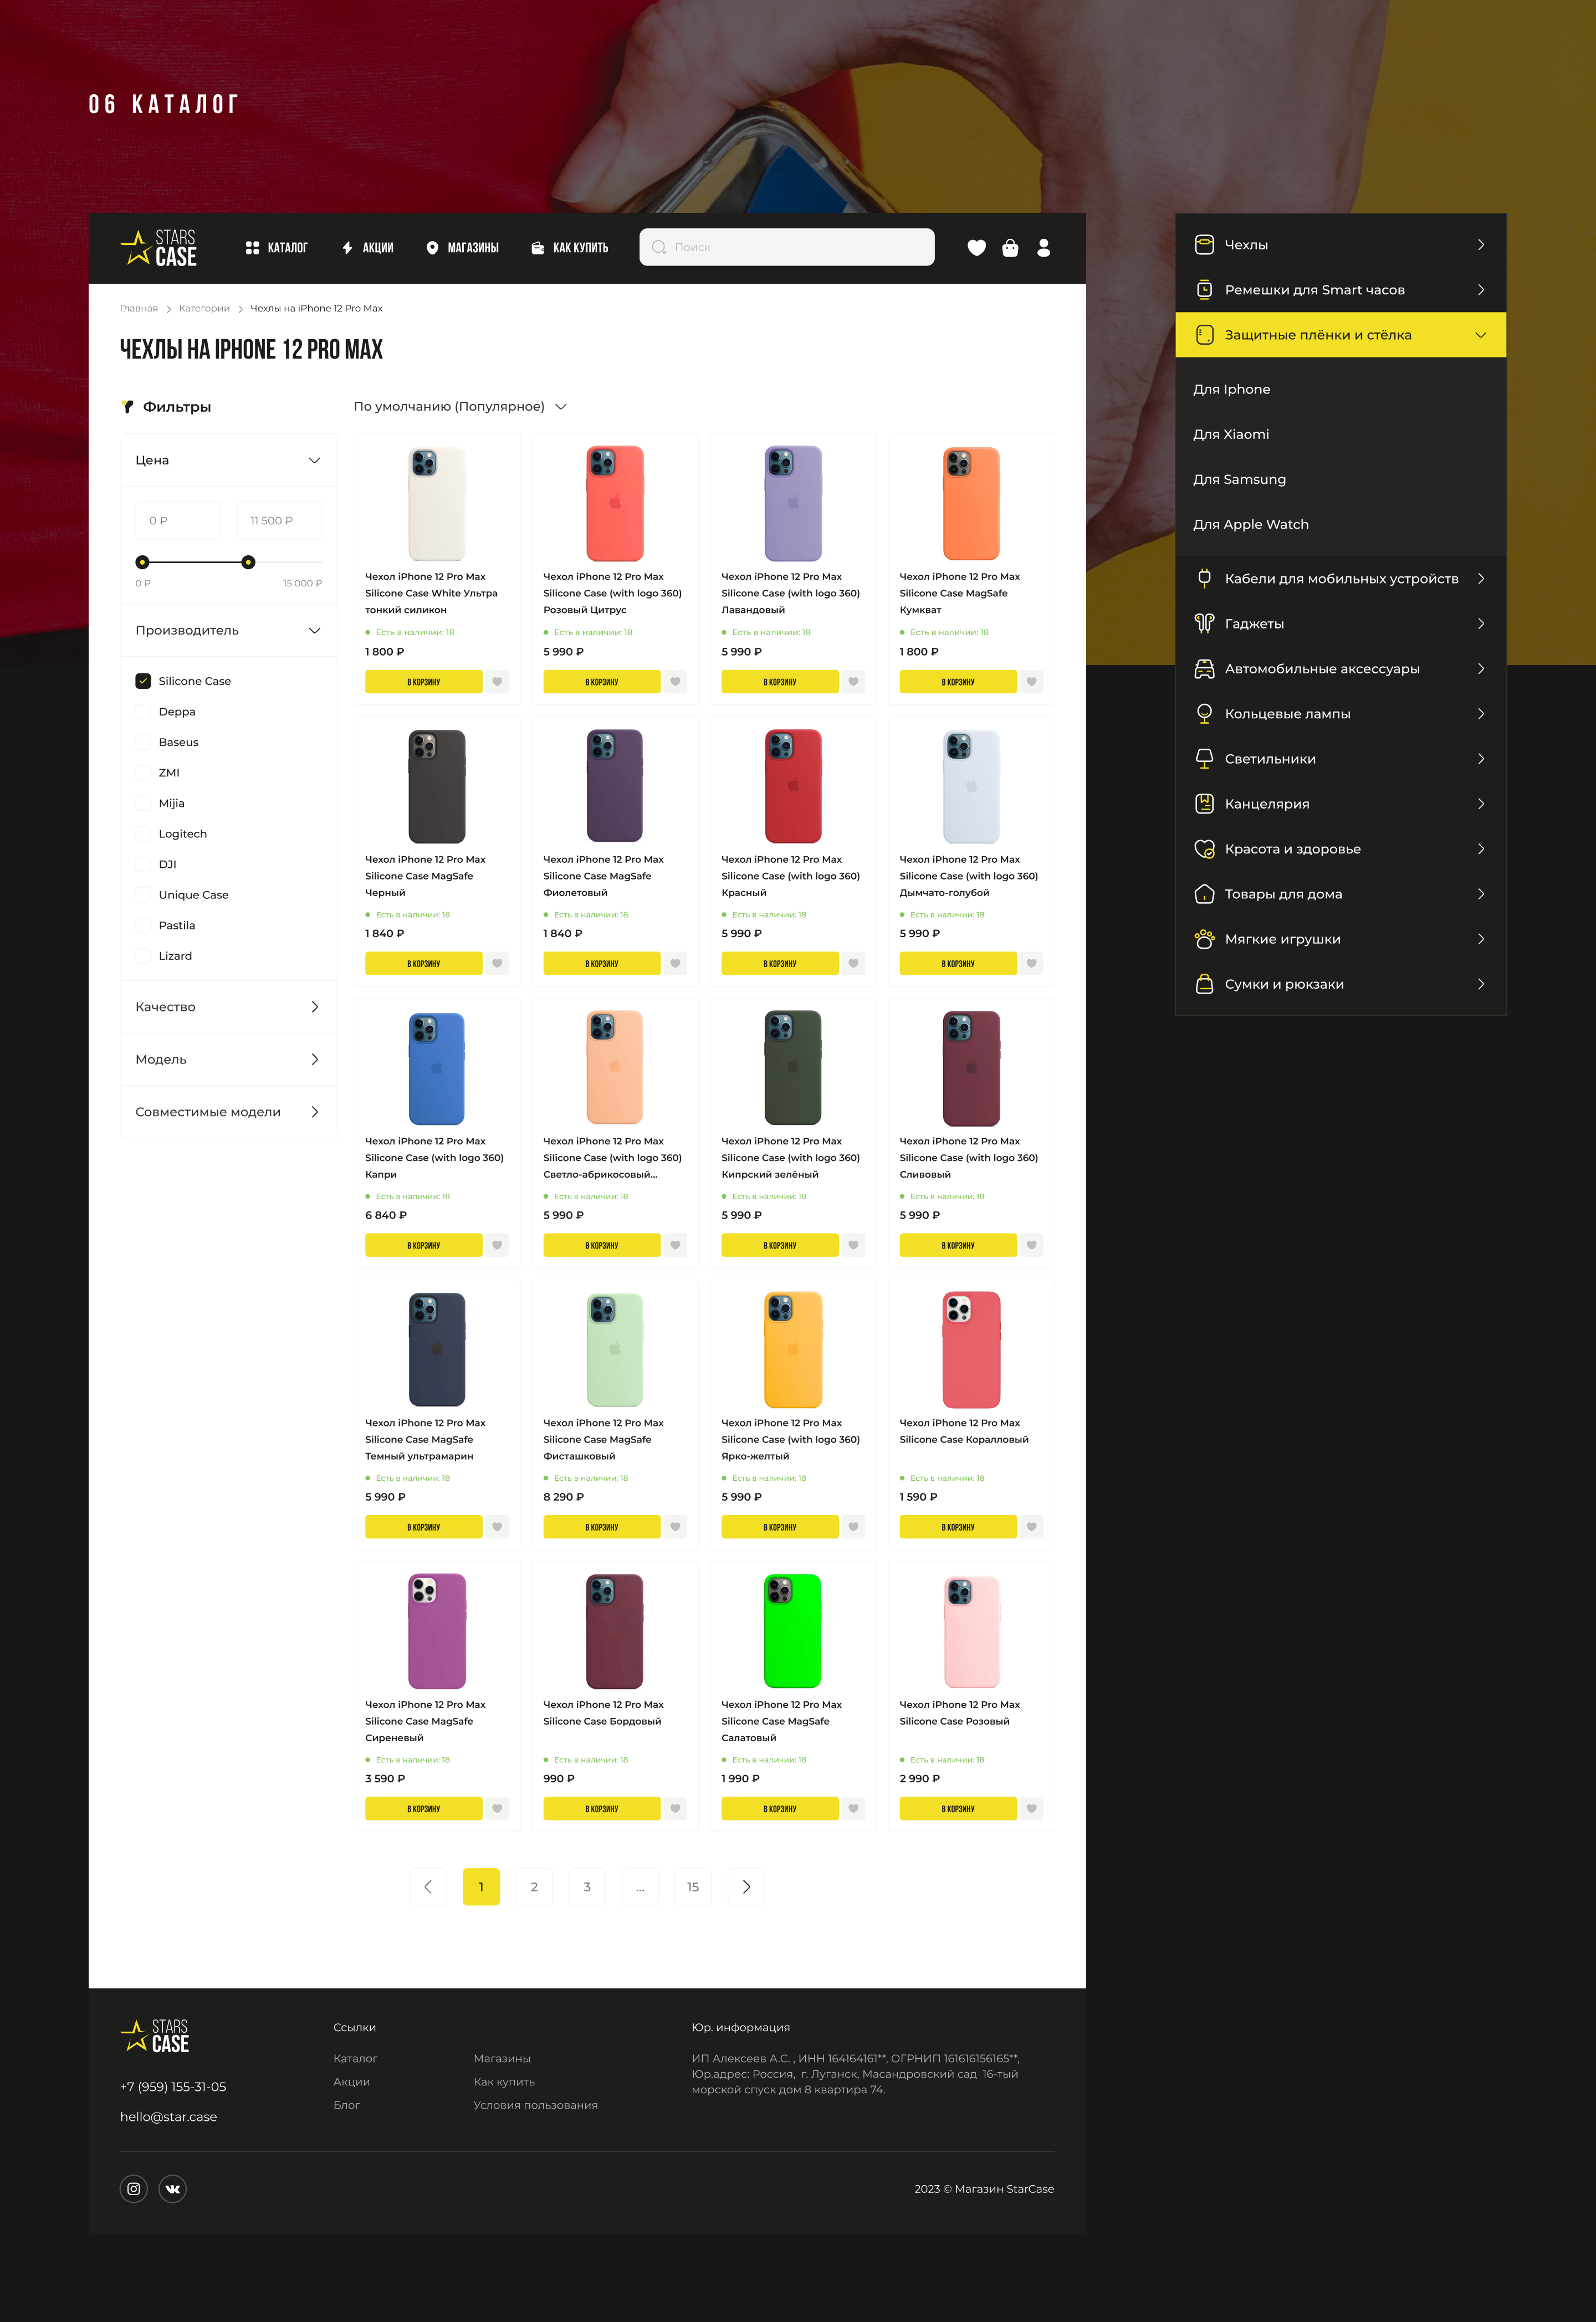The image size is (1596, 2322).
Task: Click user profile icon in header
Action: point(1043,248)
